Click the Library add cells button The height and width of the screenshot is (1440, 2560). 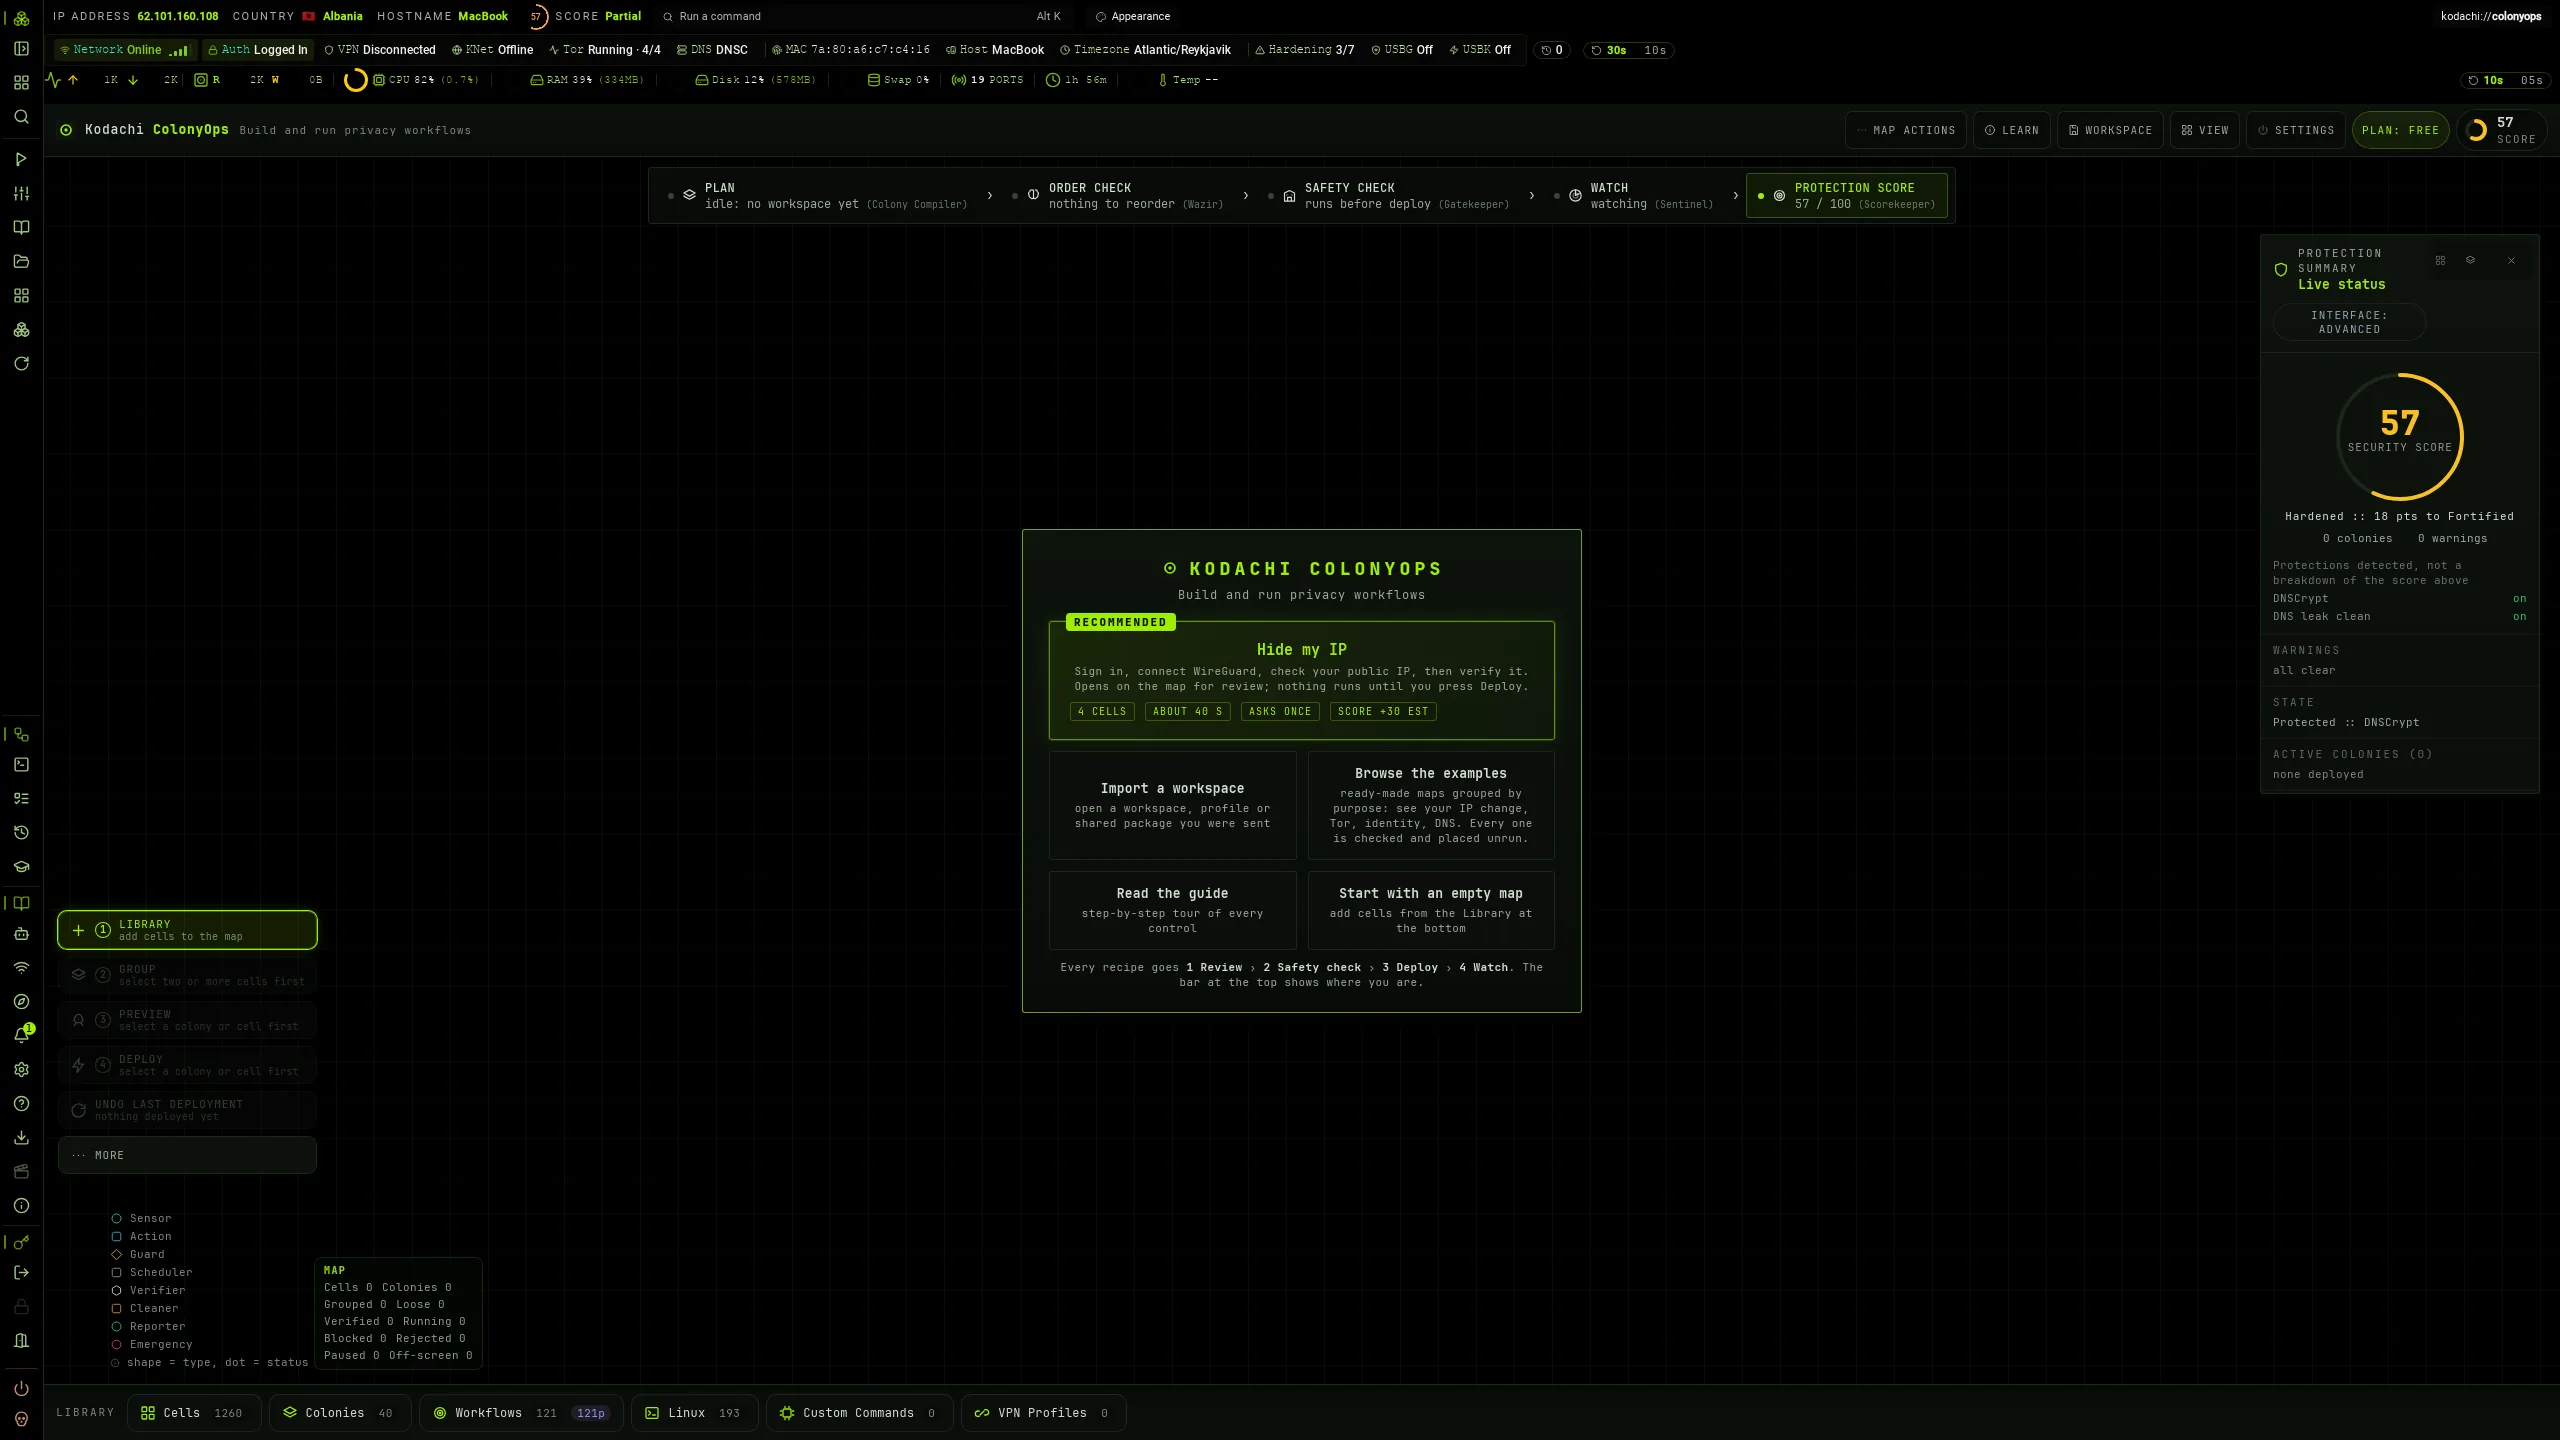tap(187, 930)
